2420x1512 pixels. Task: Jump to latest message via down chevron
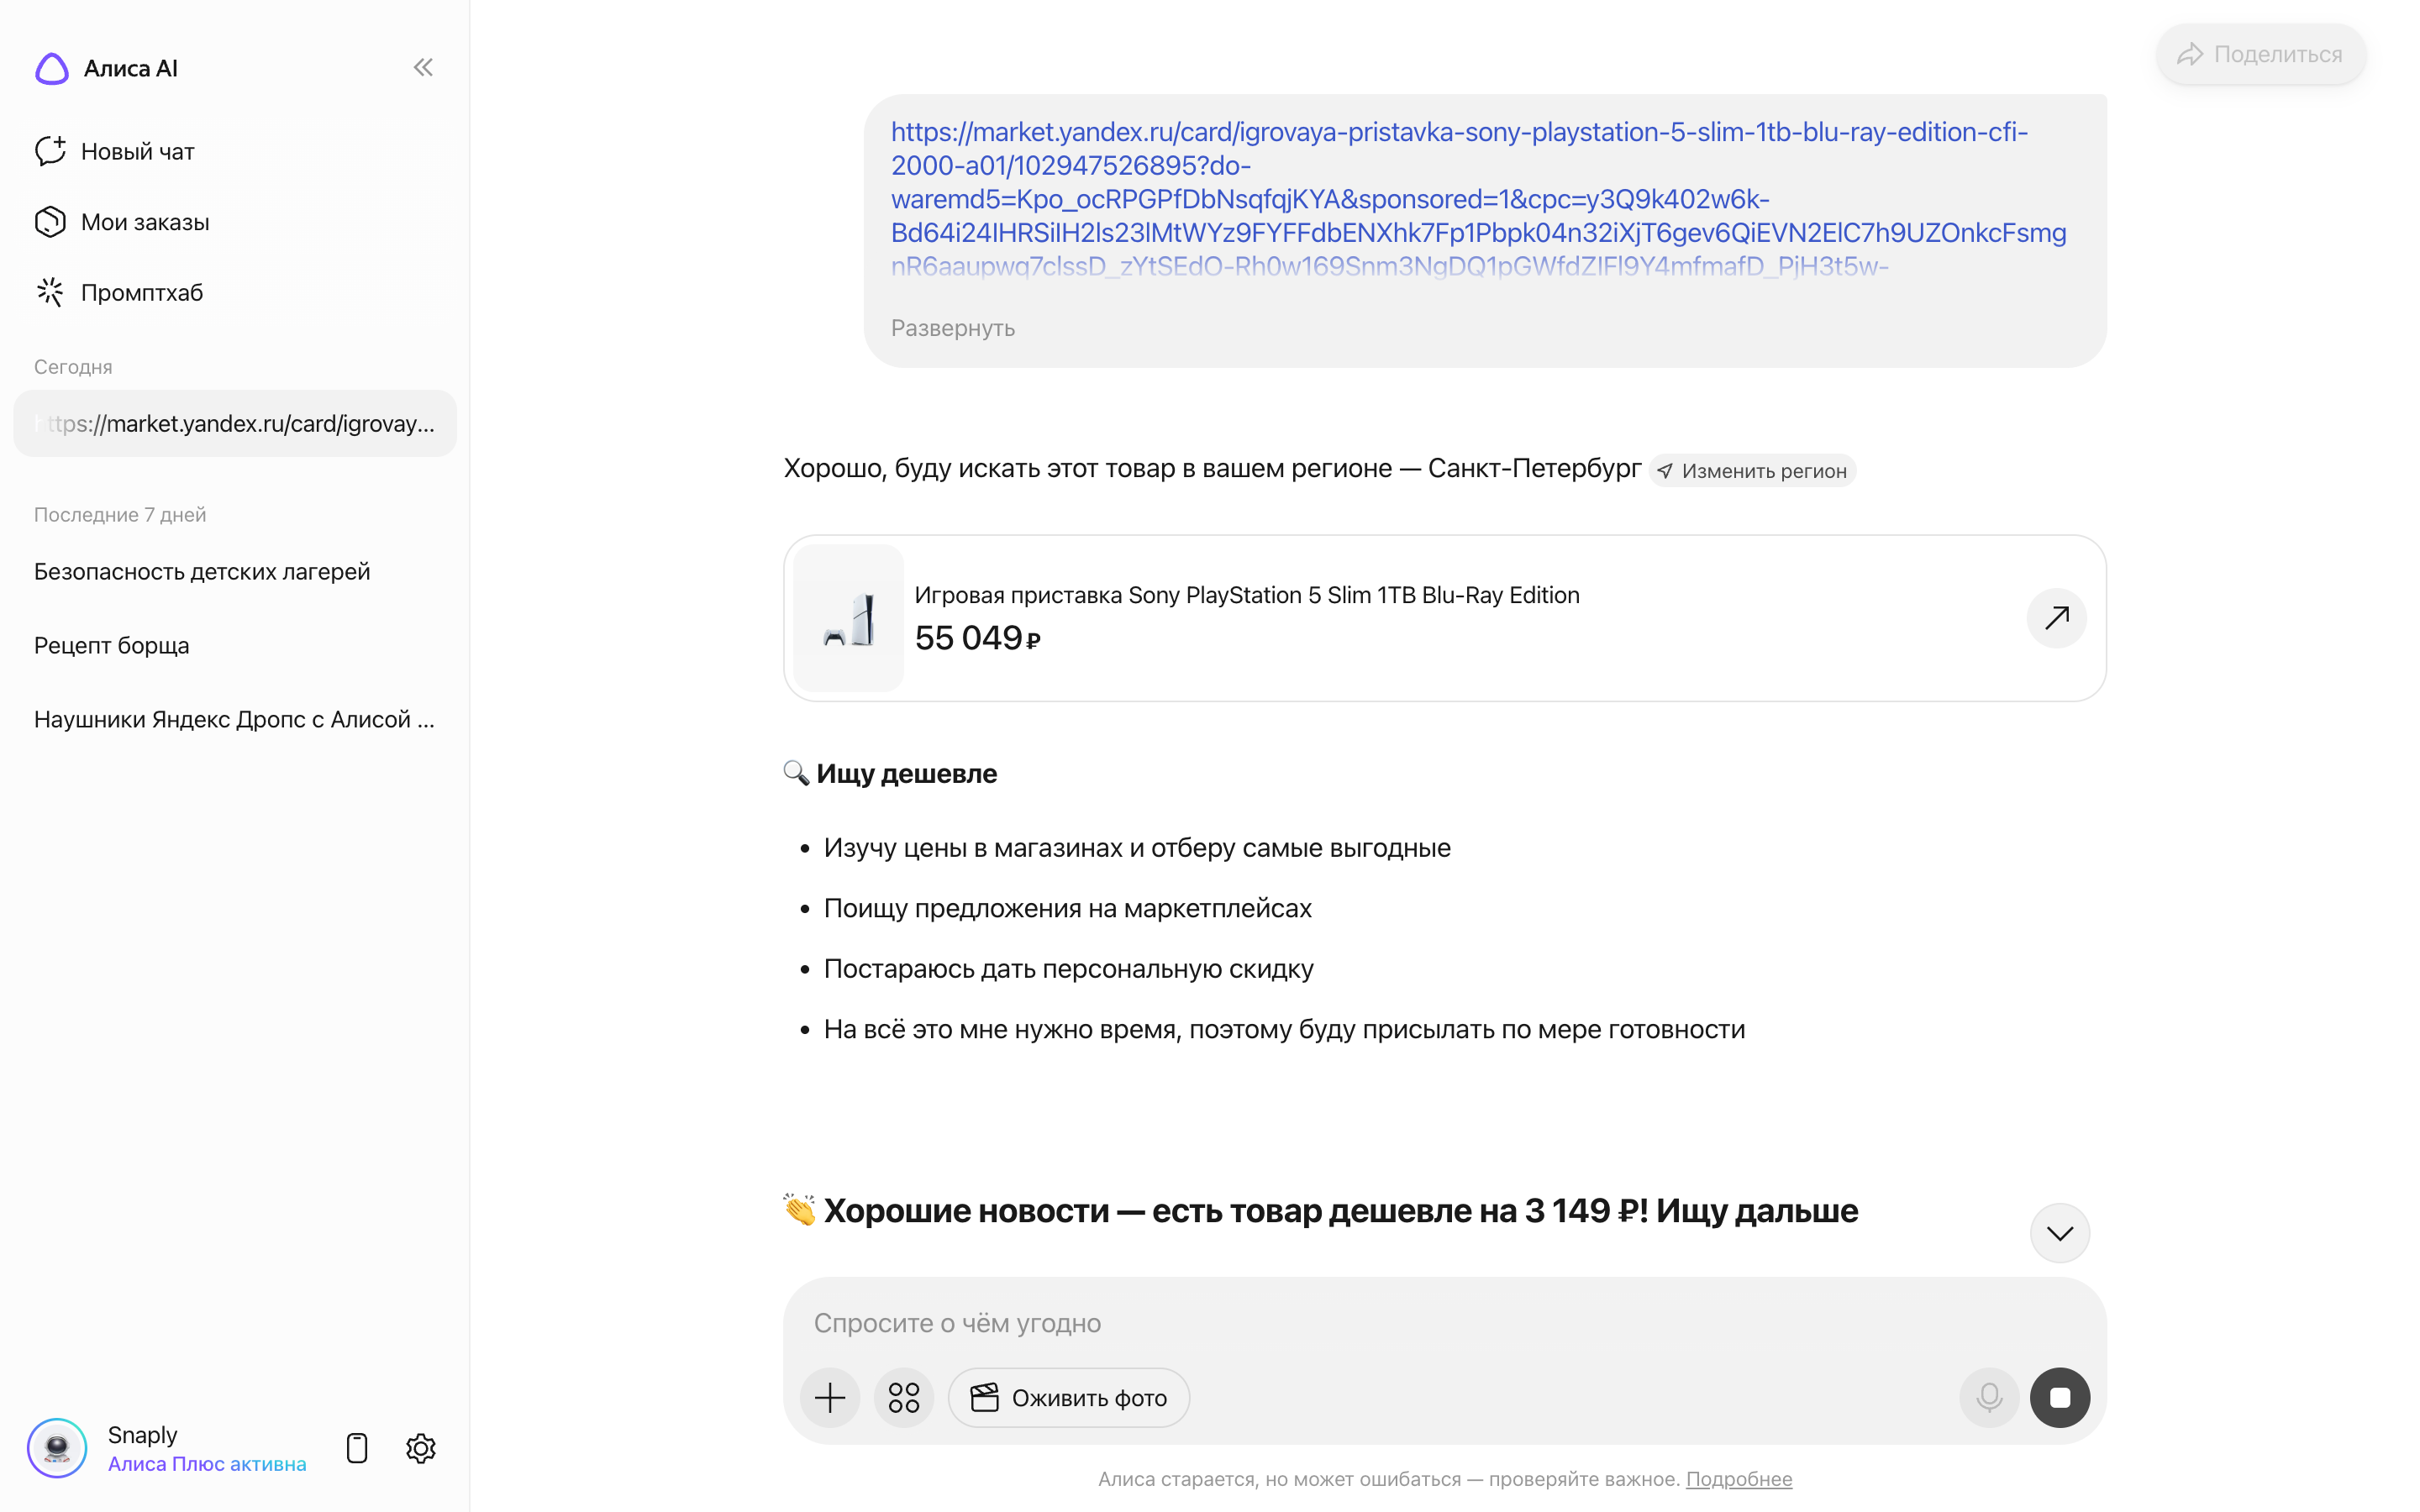point(2059,1233)
